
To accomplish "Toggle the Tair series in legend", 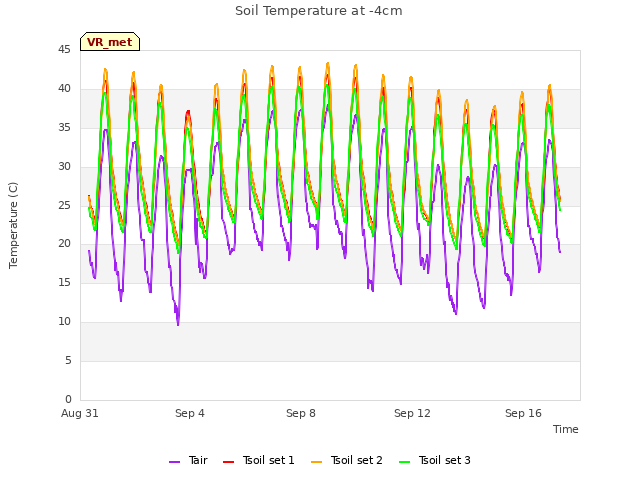I will click(188, 460).
